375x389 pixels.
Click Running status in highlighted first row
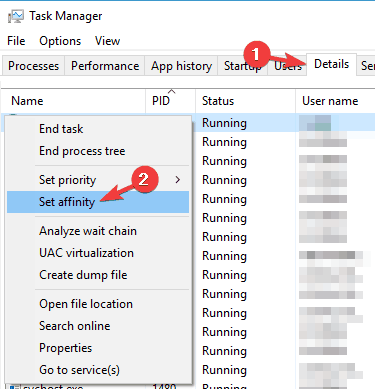pos(224,123)
